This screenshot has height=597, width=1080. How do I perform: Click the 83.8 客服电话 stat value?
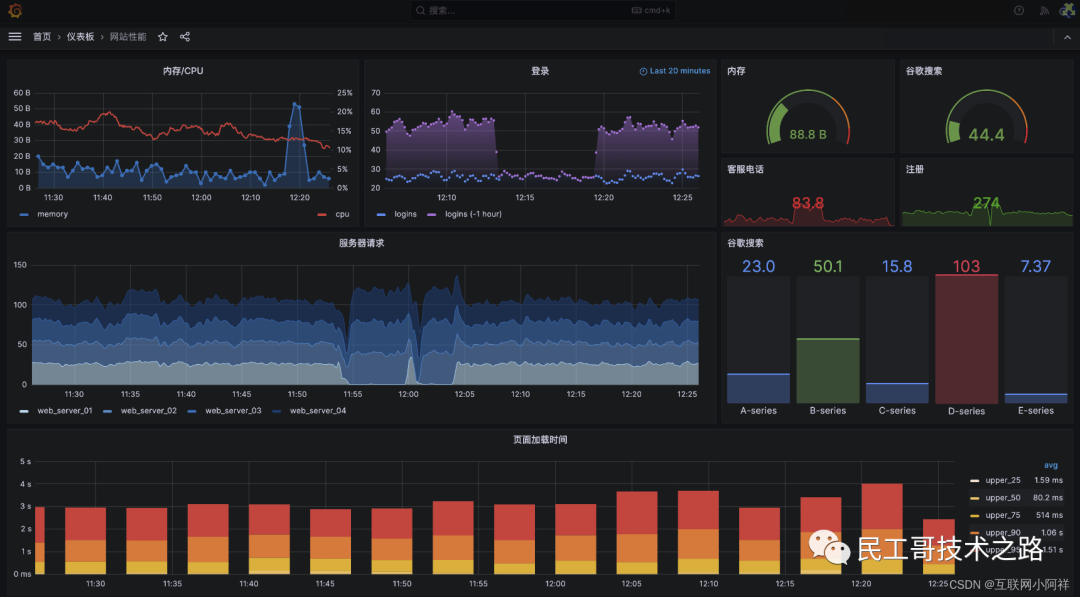point(807,203)
